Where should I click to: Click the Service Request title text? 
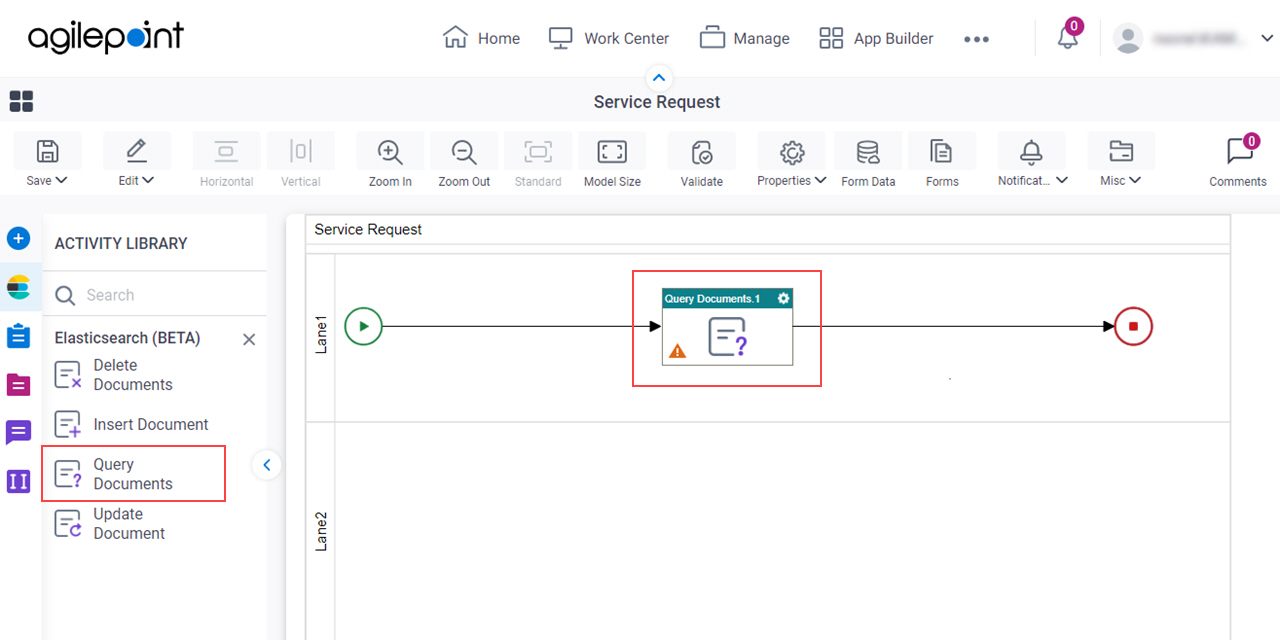657,102
